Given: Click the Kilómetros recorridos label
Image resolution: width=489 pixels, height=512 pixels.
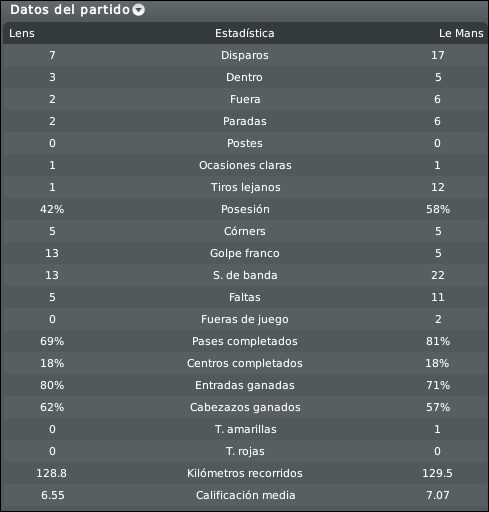Looking at the screenshot, I should [x=245, y=473].
